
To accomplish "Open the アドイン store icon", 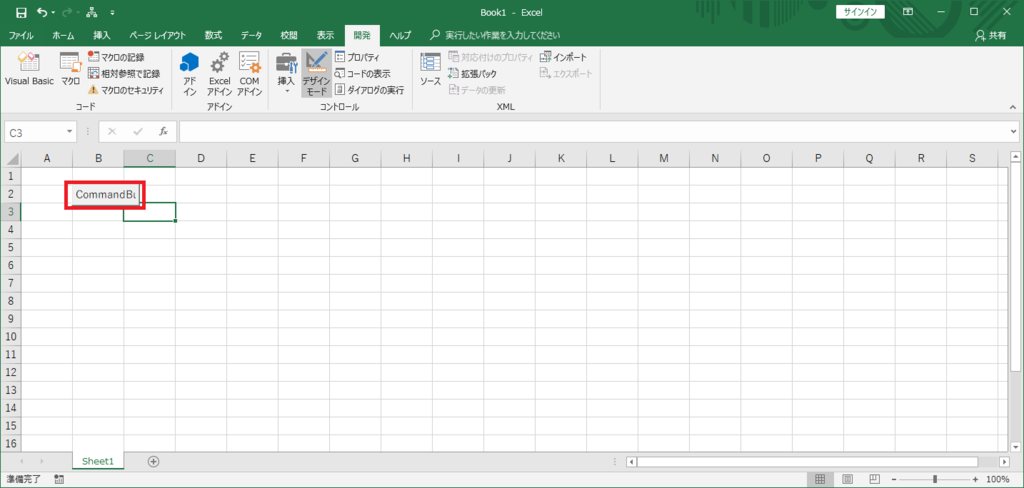I will pos(189,74).
